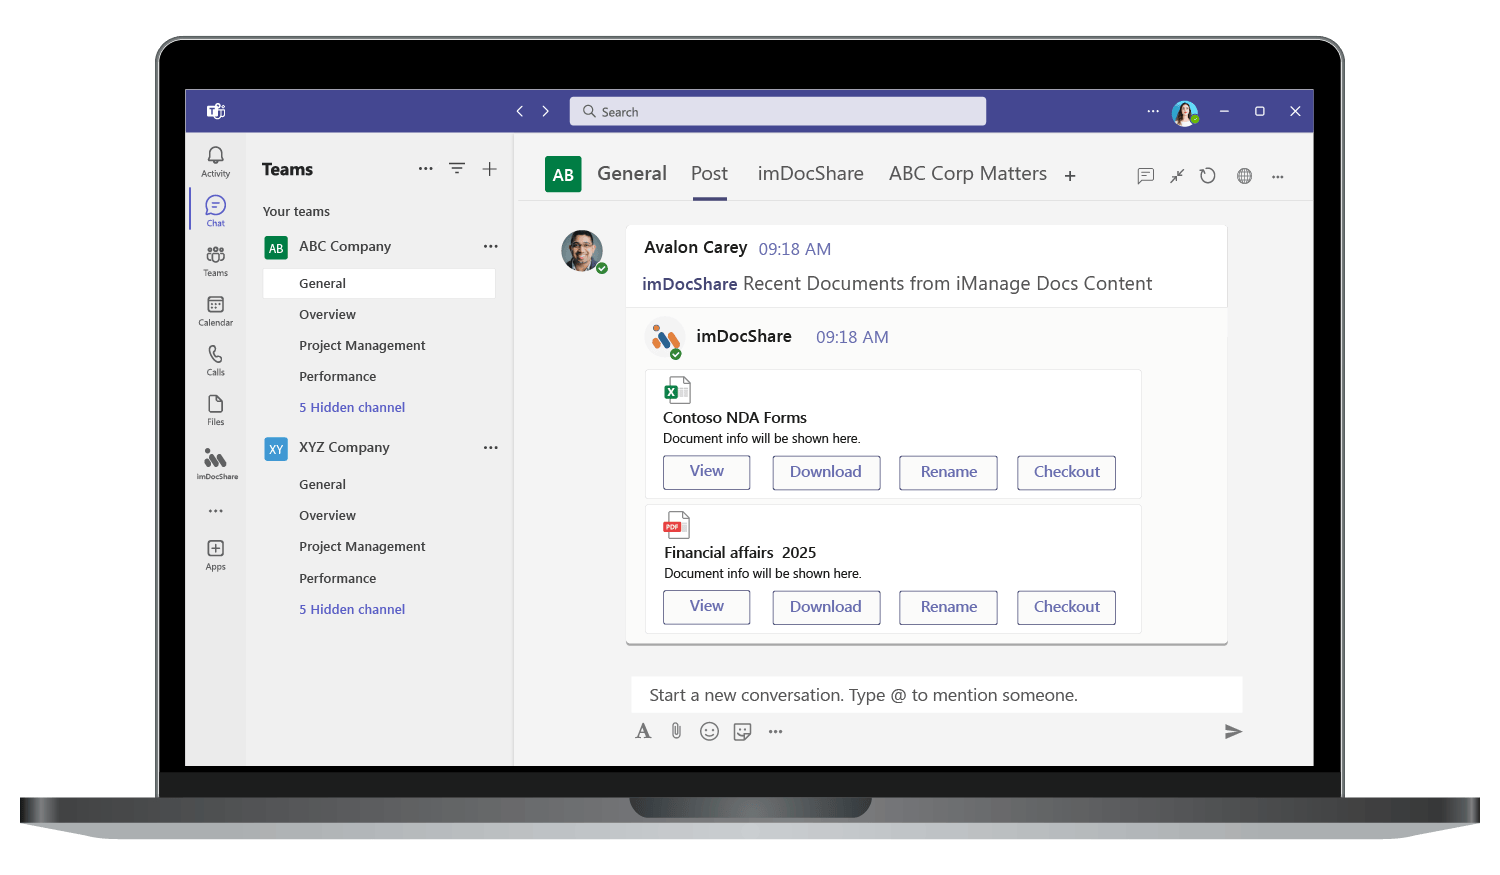Open the imDocShare sidebar app
Screen dimensions: 1500x875
[216, 463]
